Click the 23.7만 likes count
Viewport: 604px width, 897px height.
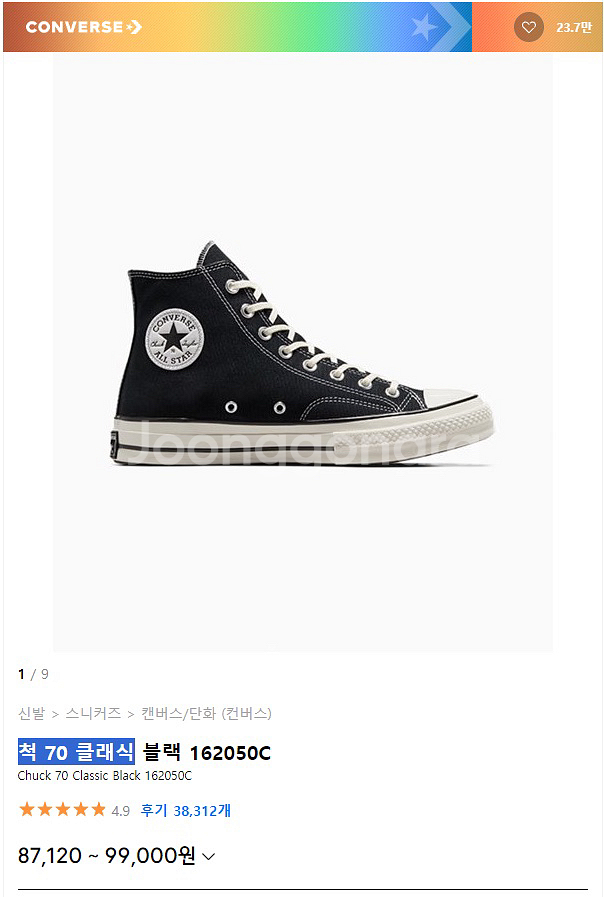pos(574,27)
